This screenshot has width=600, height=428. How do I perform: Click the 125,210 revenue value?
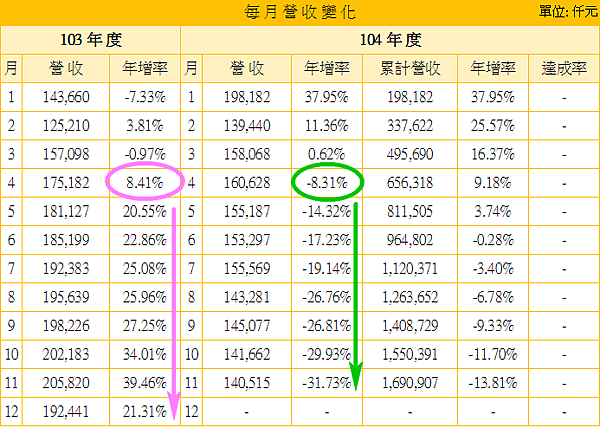point(66,126)
